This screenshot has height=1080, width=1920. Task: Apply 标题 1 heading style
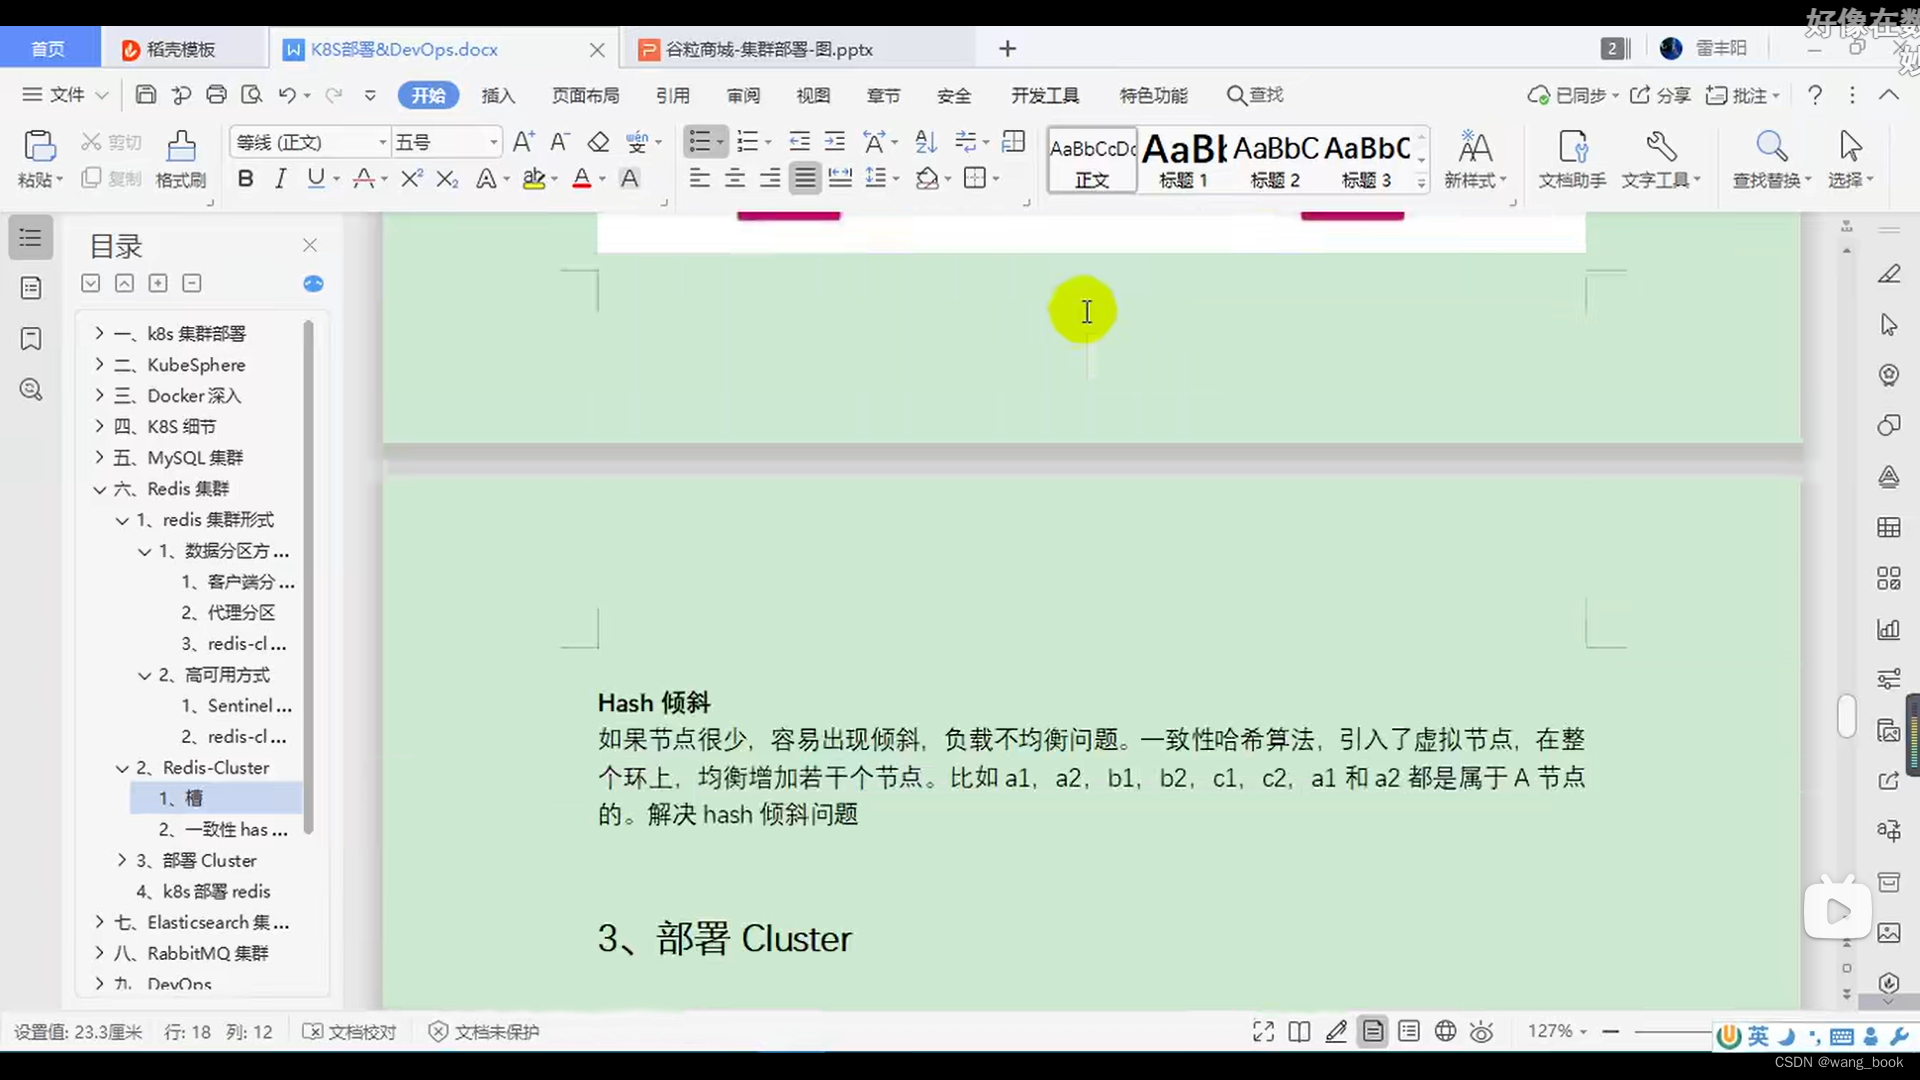[1183, 160]
